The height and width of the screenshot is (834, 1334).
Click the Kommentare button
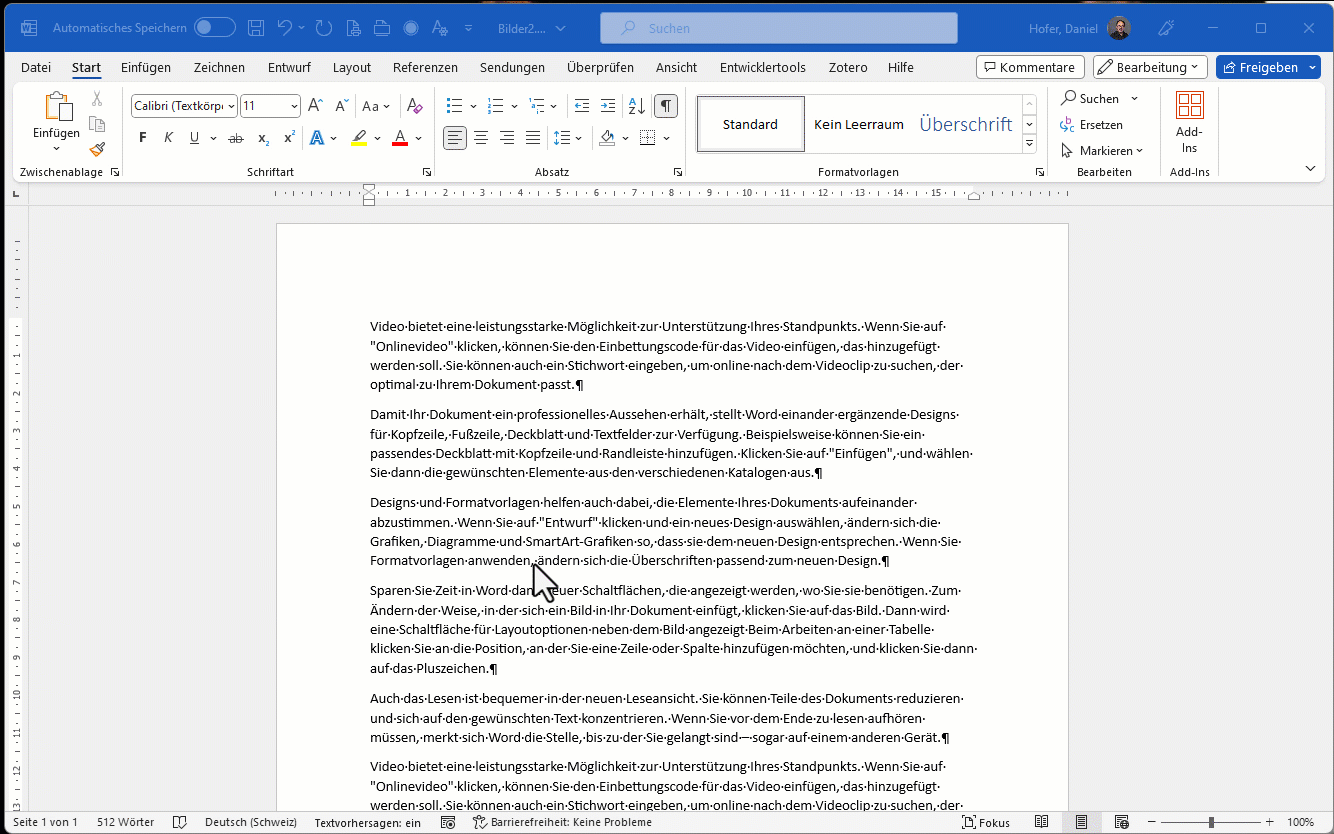tap(1030, 67)
